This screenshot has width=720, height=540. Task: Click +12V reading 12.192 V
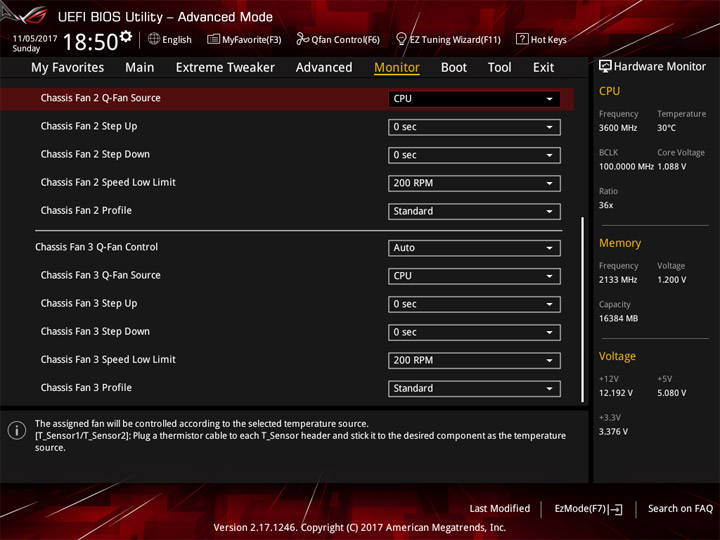click(616, 393)
